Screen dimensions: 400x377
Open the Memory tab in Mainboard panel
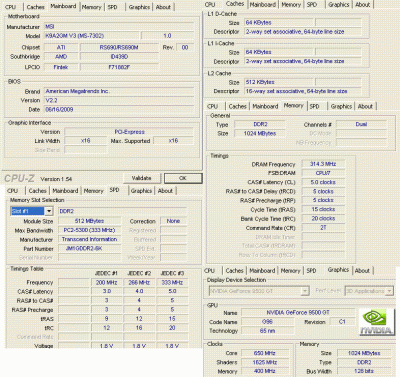point(91,7)
